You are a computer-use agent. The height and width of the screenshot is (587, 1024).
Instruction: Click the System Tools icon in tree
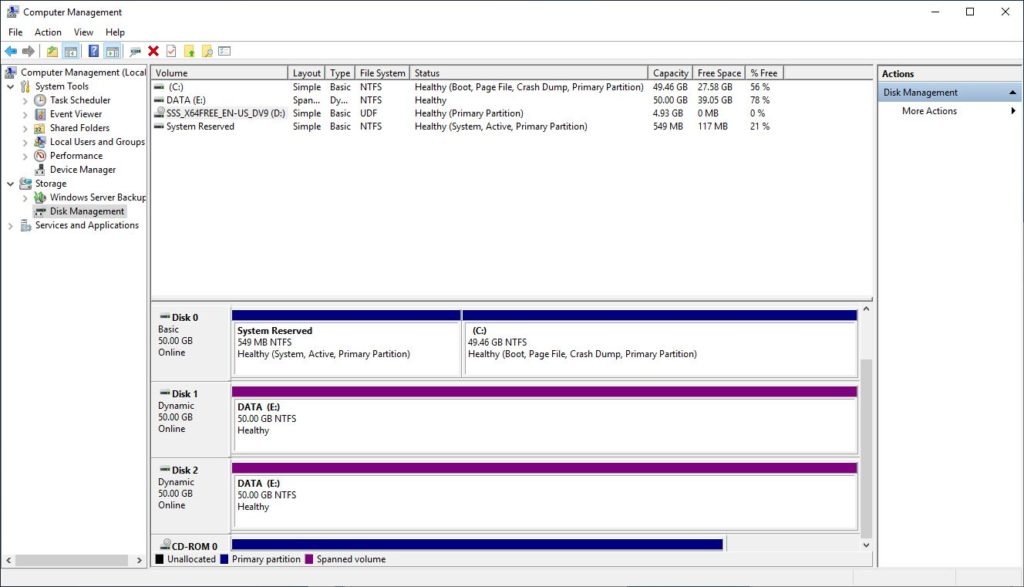(x=25, y=86)
